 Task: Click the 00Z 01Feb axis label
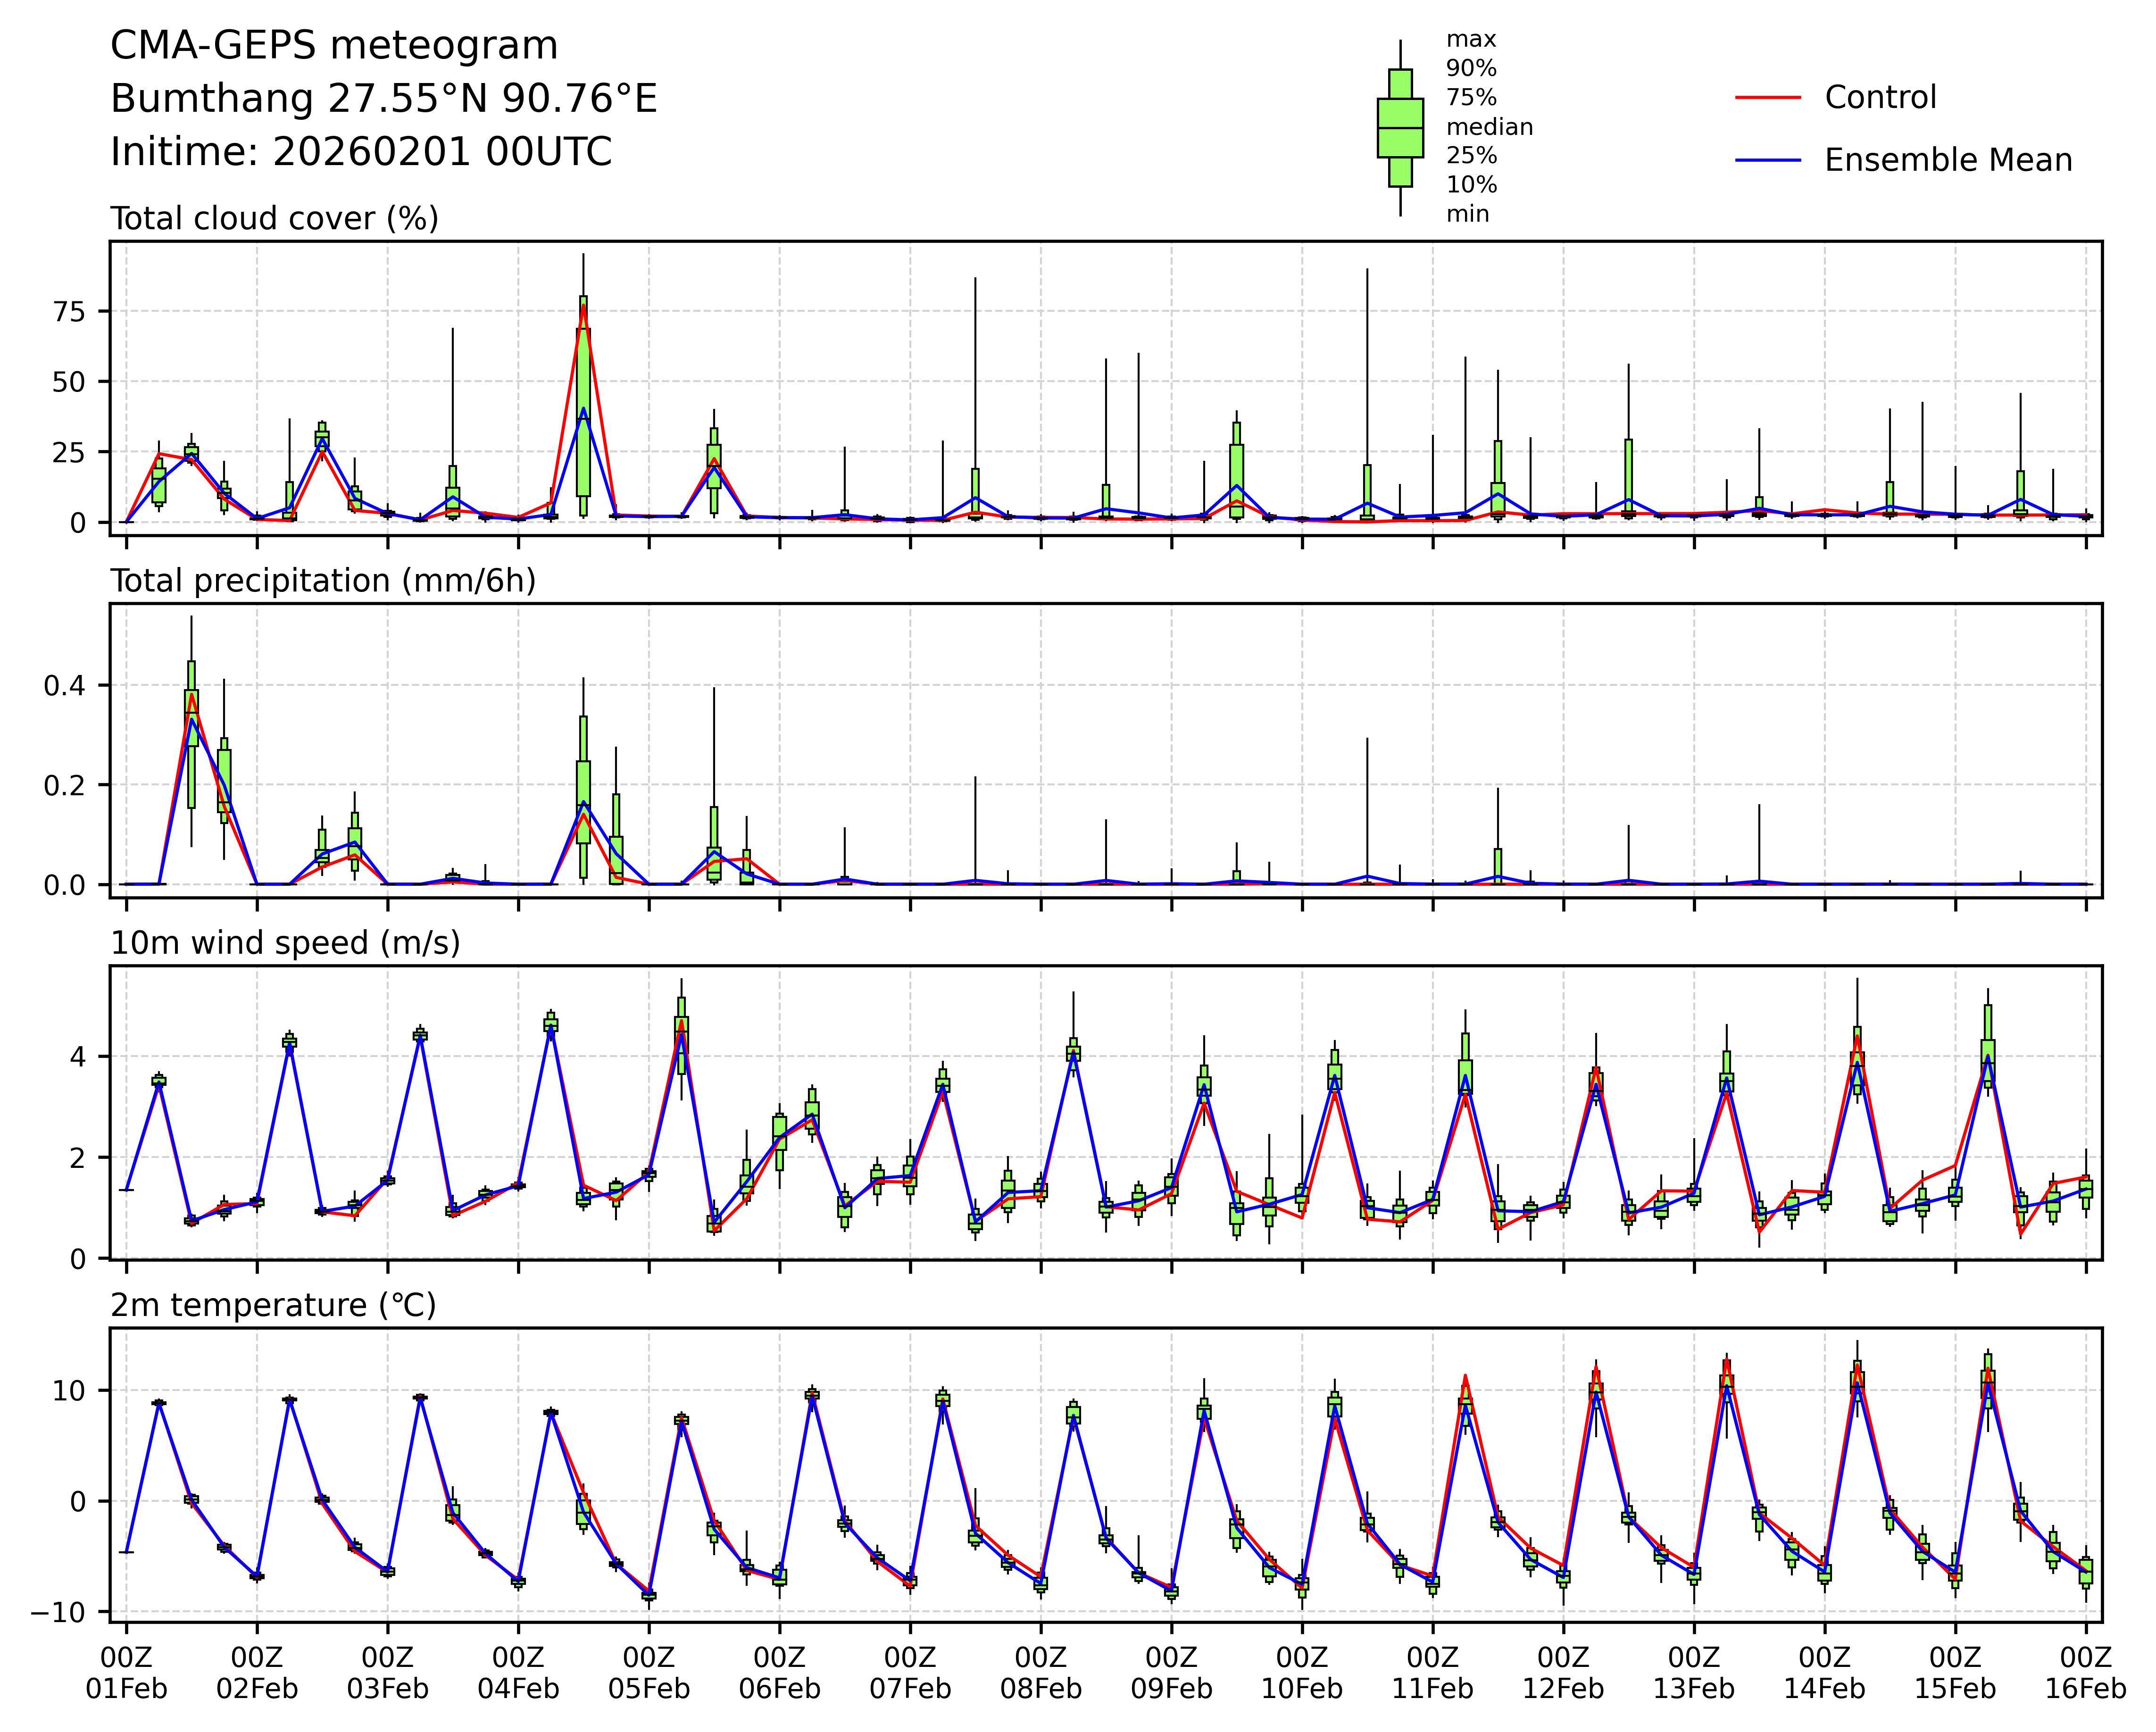127,1673
